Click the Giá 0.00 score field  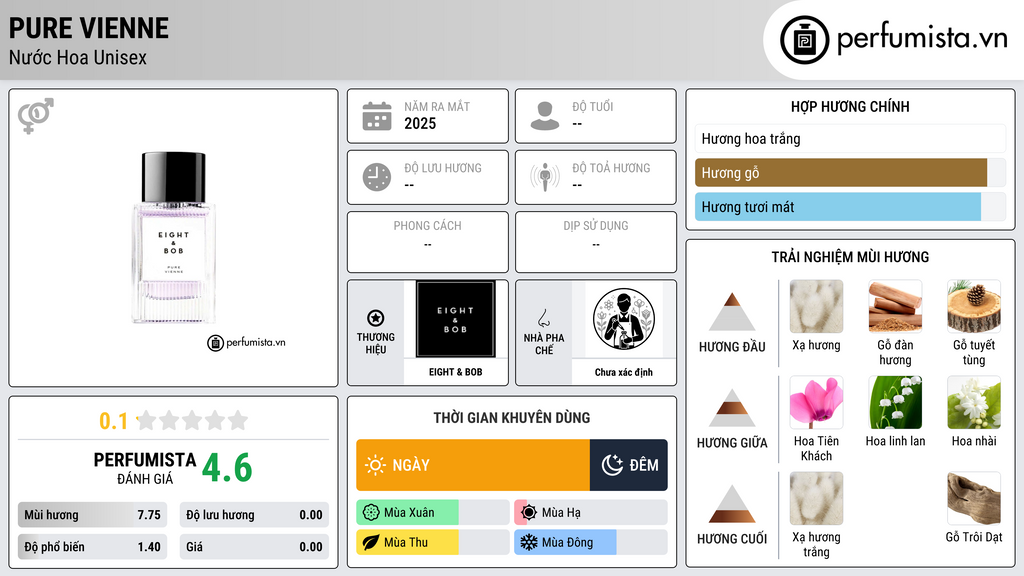coord(254,547)
